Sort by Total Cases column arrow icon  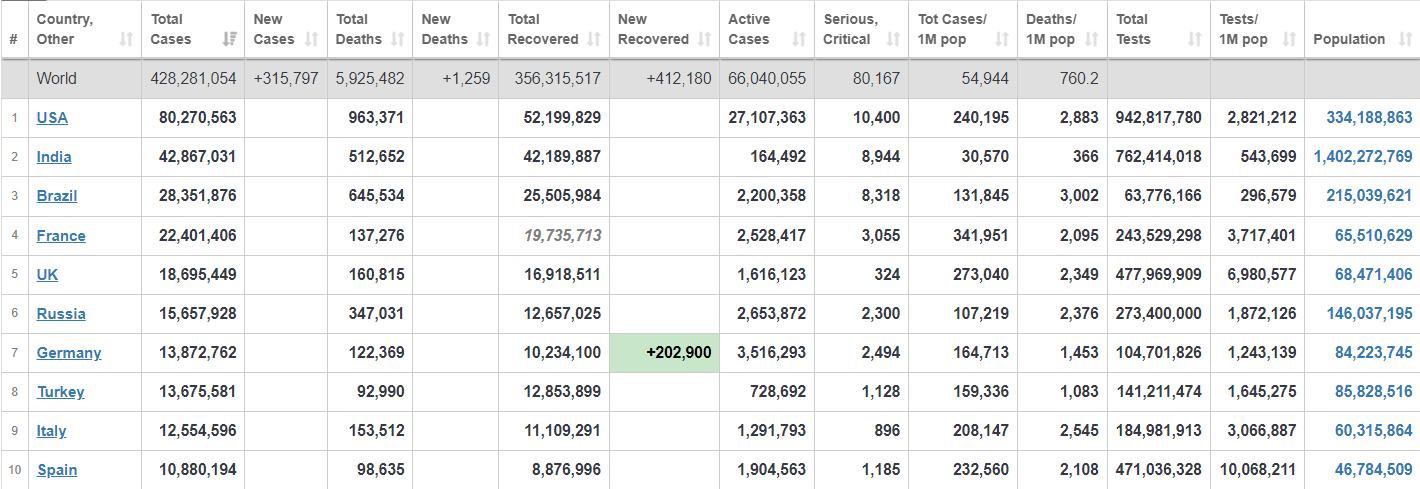pyautogui.click(x=230, y=39)
